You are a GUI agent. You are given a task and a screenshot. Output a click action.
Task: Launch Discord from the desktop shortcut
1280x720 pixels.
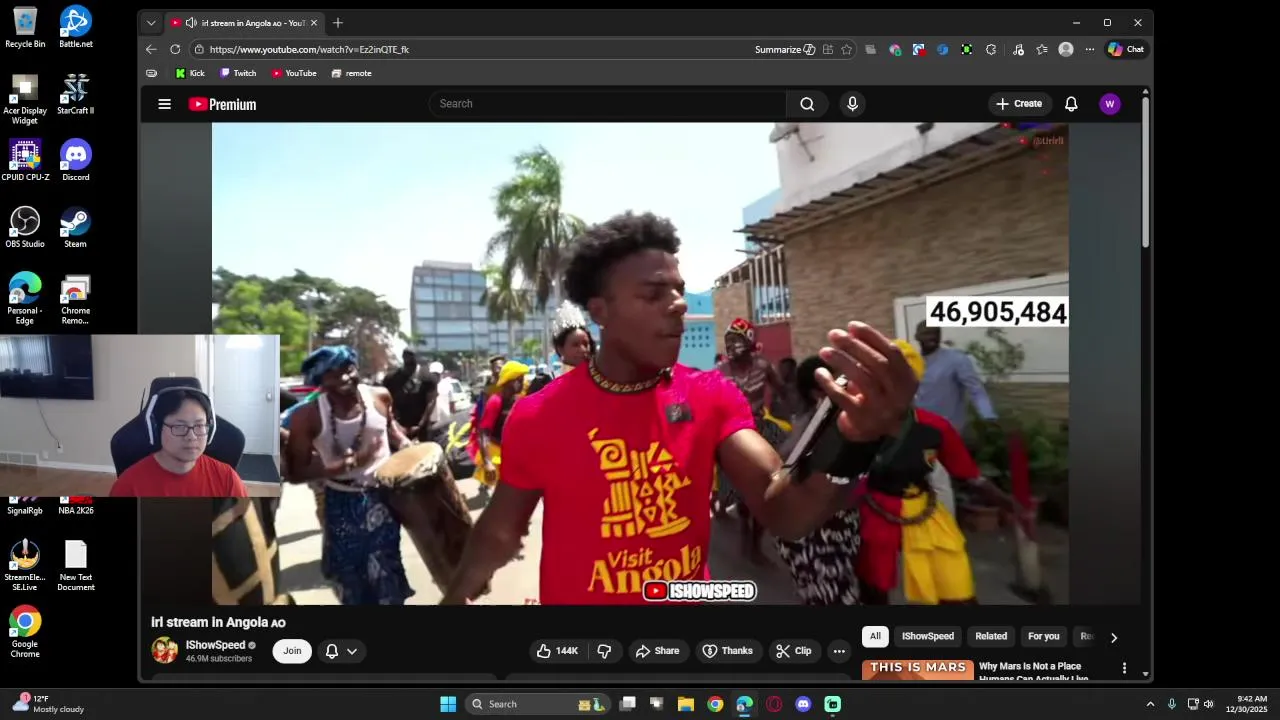pos(76,160)
